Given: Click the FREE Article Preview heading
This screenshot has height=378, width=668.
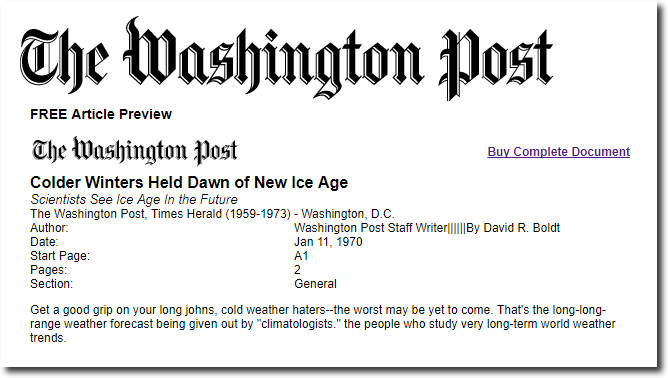Looking at the screenshot, I should point(101,114).
